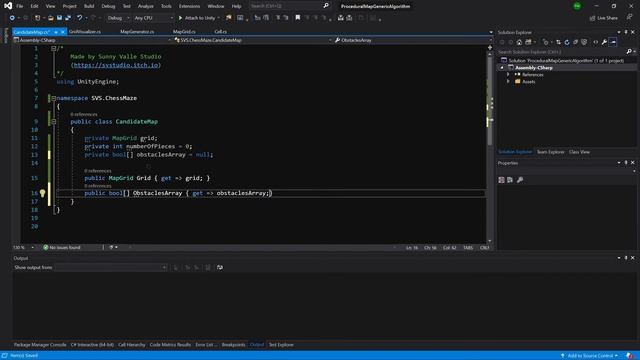This screenshot has height=360, width=640.
Task: Click the feedback icon at top right
Action: [x=629, y=17]
